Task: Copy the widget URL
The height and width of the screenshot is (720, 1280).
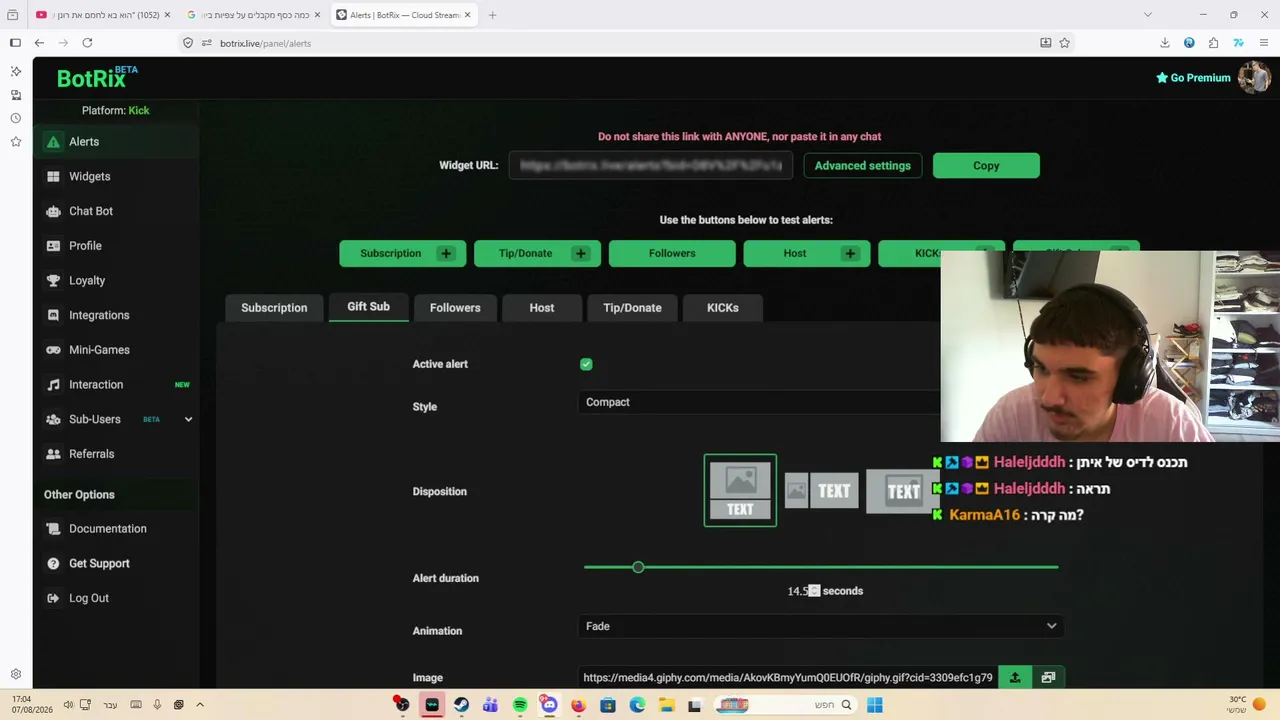Action: coord(986,166)
